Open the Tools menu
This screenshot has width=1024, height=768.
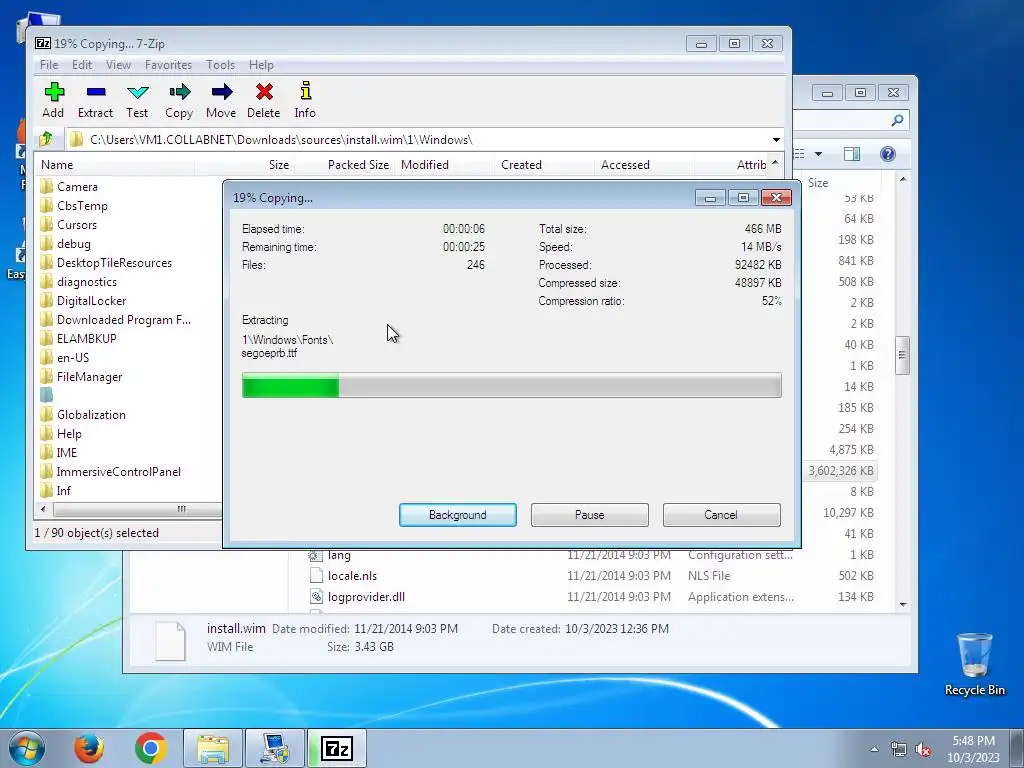(220, 65)
